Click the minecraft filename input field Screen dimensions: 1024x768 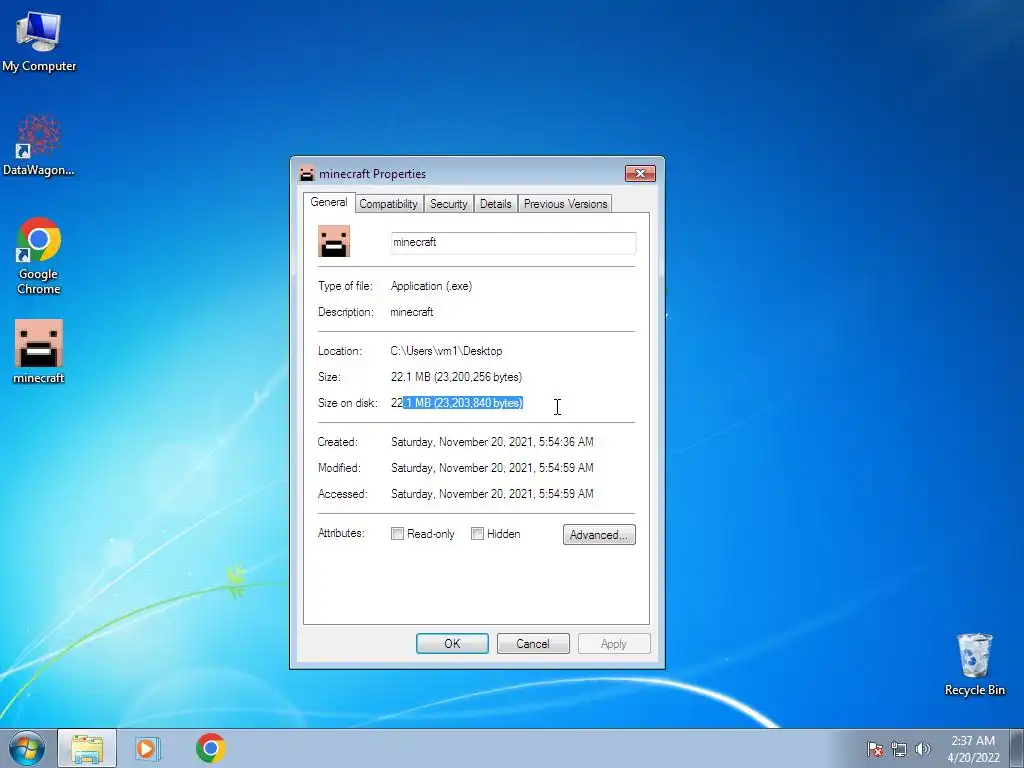click(513, 242)
